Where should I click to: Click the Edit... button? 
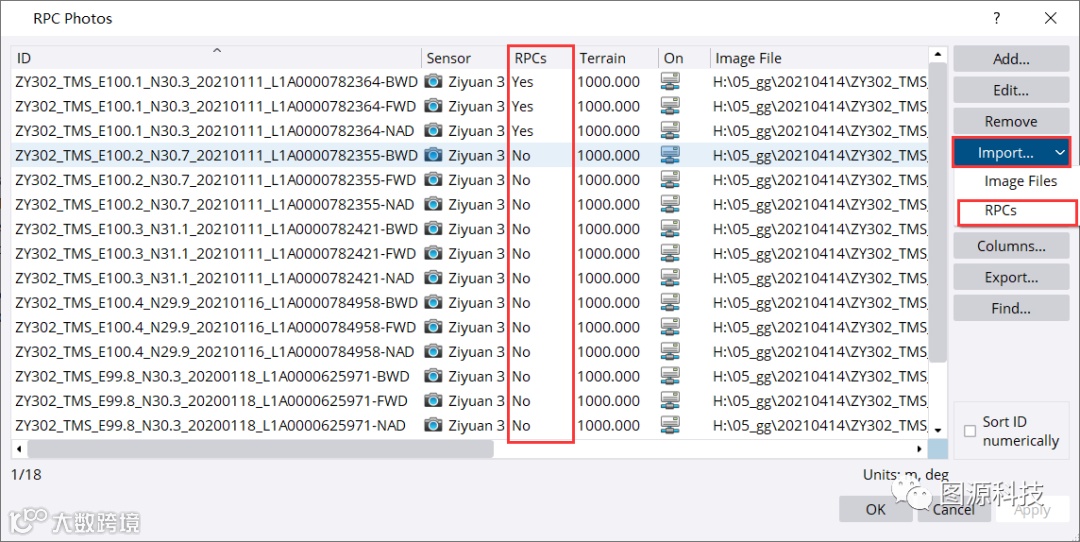tap(1011, 90)
